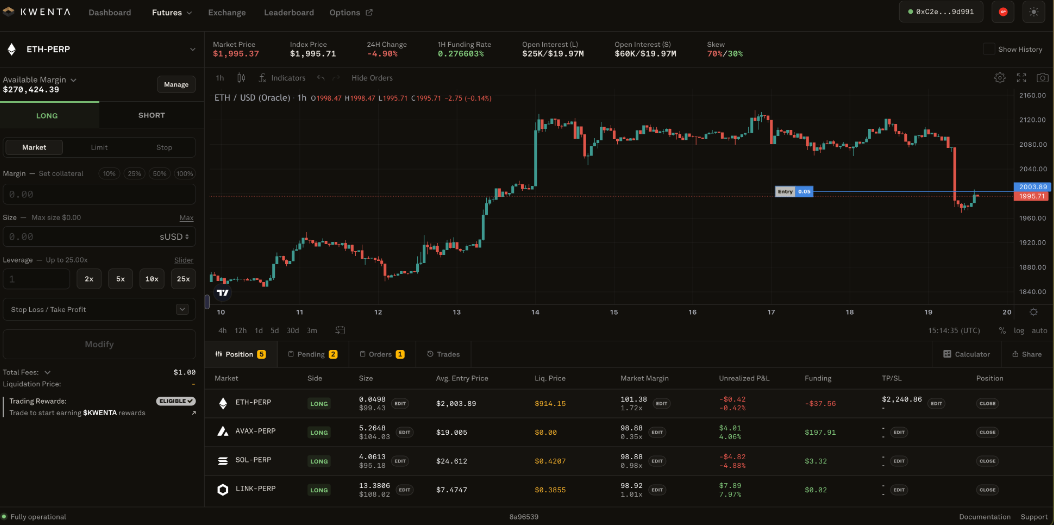Click the Margin amount input field
Screen dimensions: 1054x525
[x=99, y=194]
